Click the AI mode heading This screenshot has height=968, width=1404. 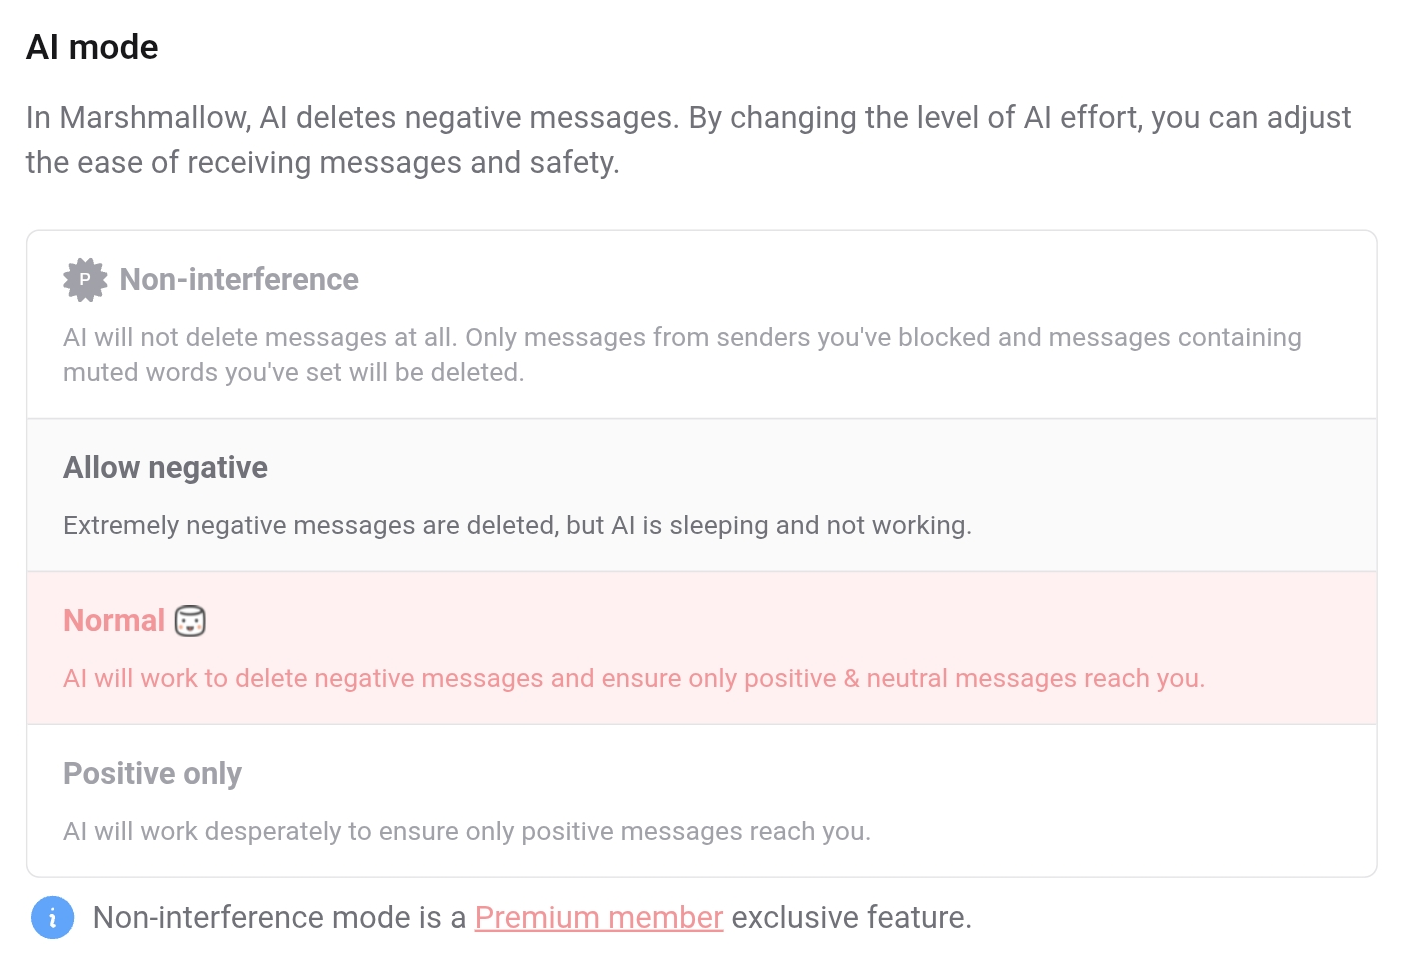click(x=92, y=47)
